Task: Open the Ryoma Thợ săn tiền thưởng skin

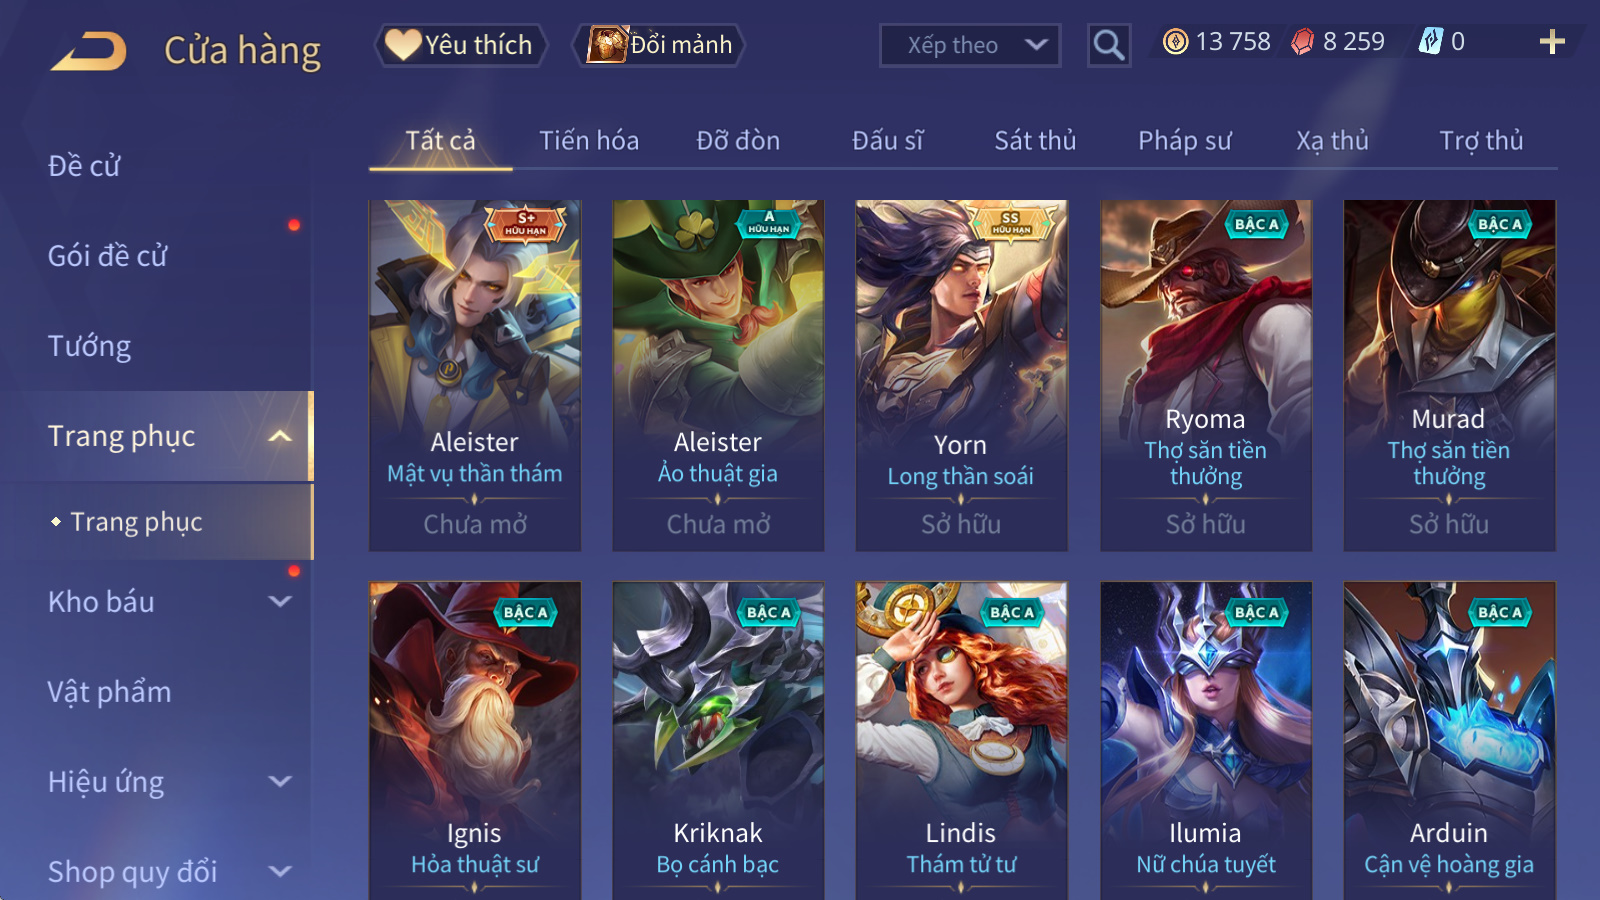Action: point(1206,376)
